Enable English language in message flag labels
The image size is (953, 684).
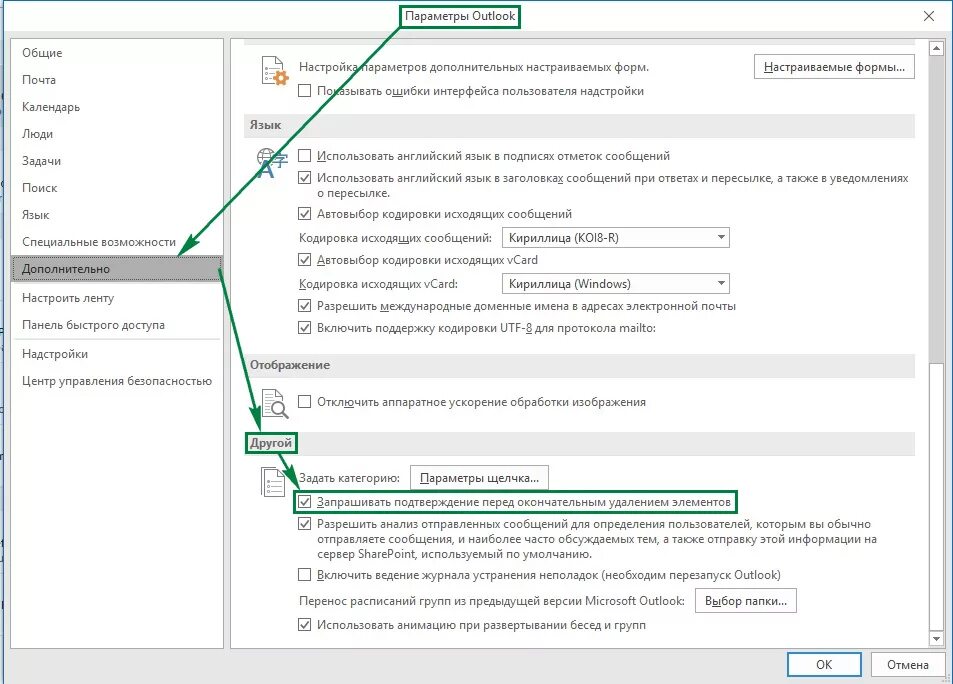[304, 156]
